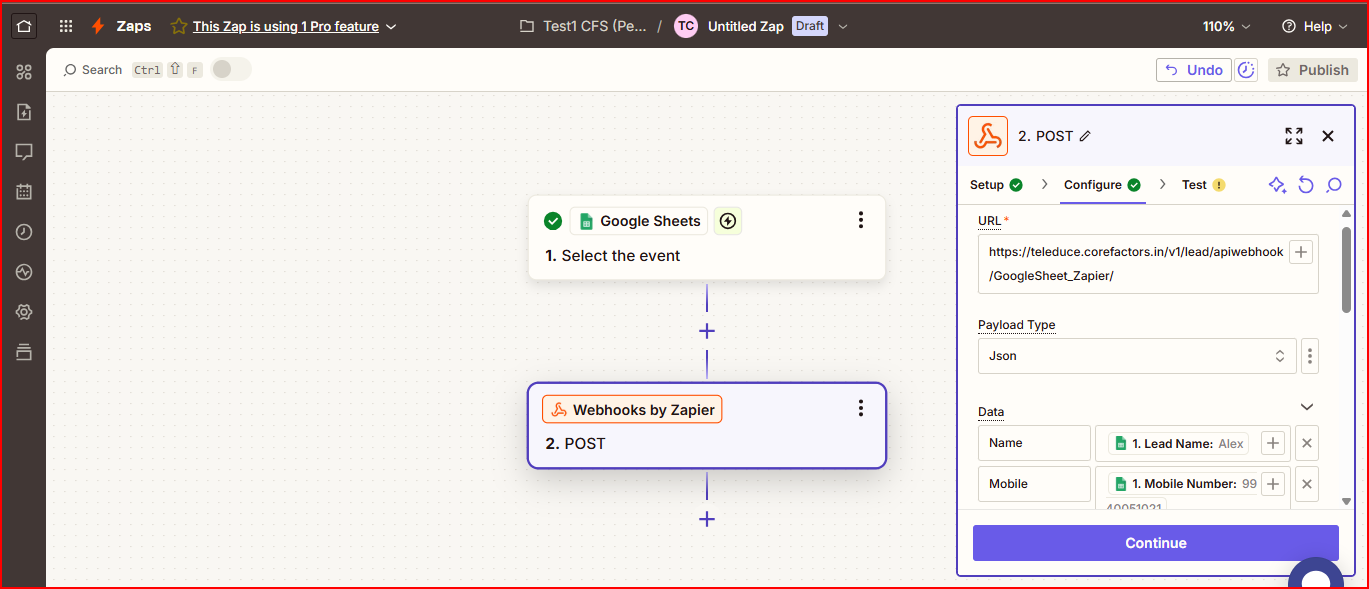Insert data into the URL field with plus
This screenshot has width=1369, height=589.
point(1301,253)
